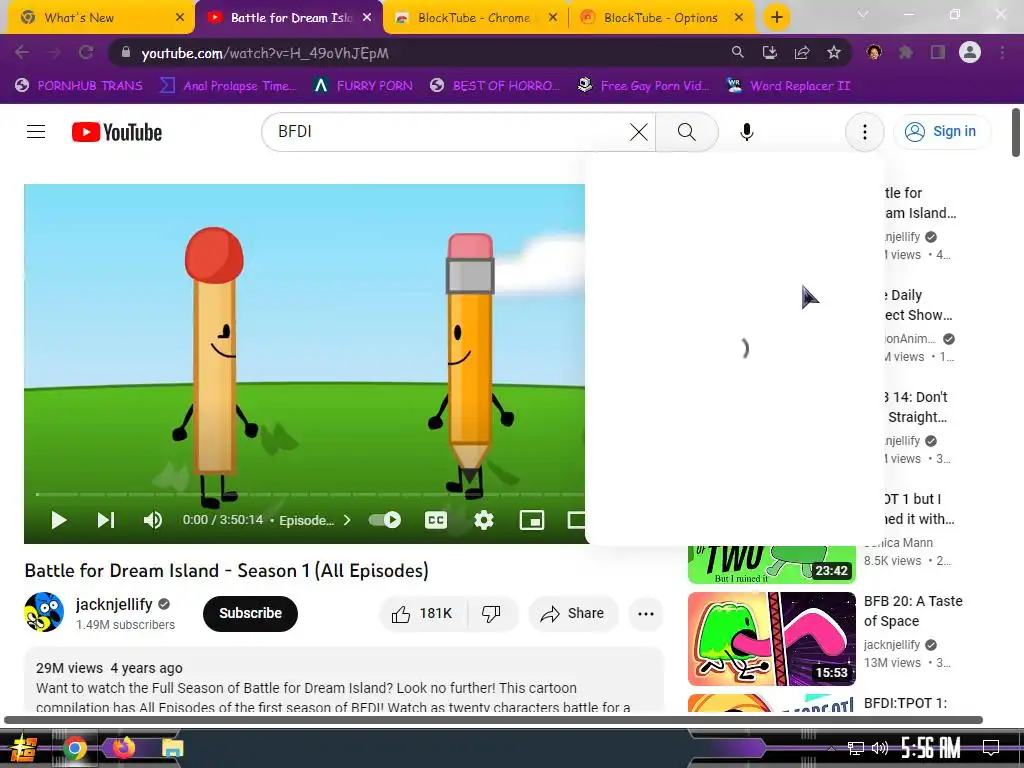This screenshot has width=1024, height=768.
Task: Open the BFB 20 thumbnail
Action: [x=771, y=639]
